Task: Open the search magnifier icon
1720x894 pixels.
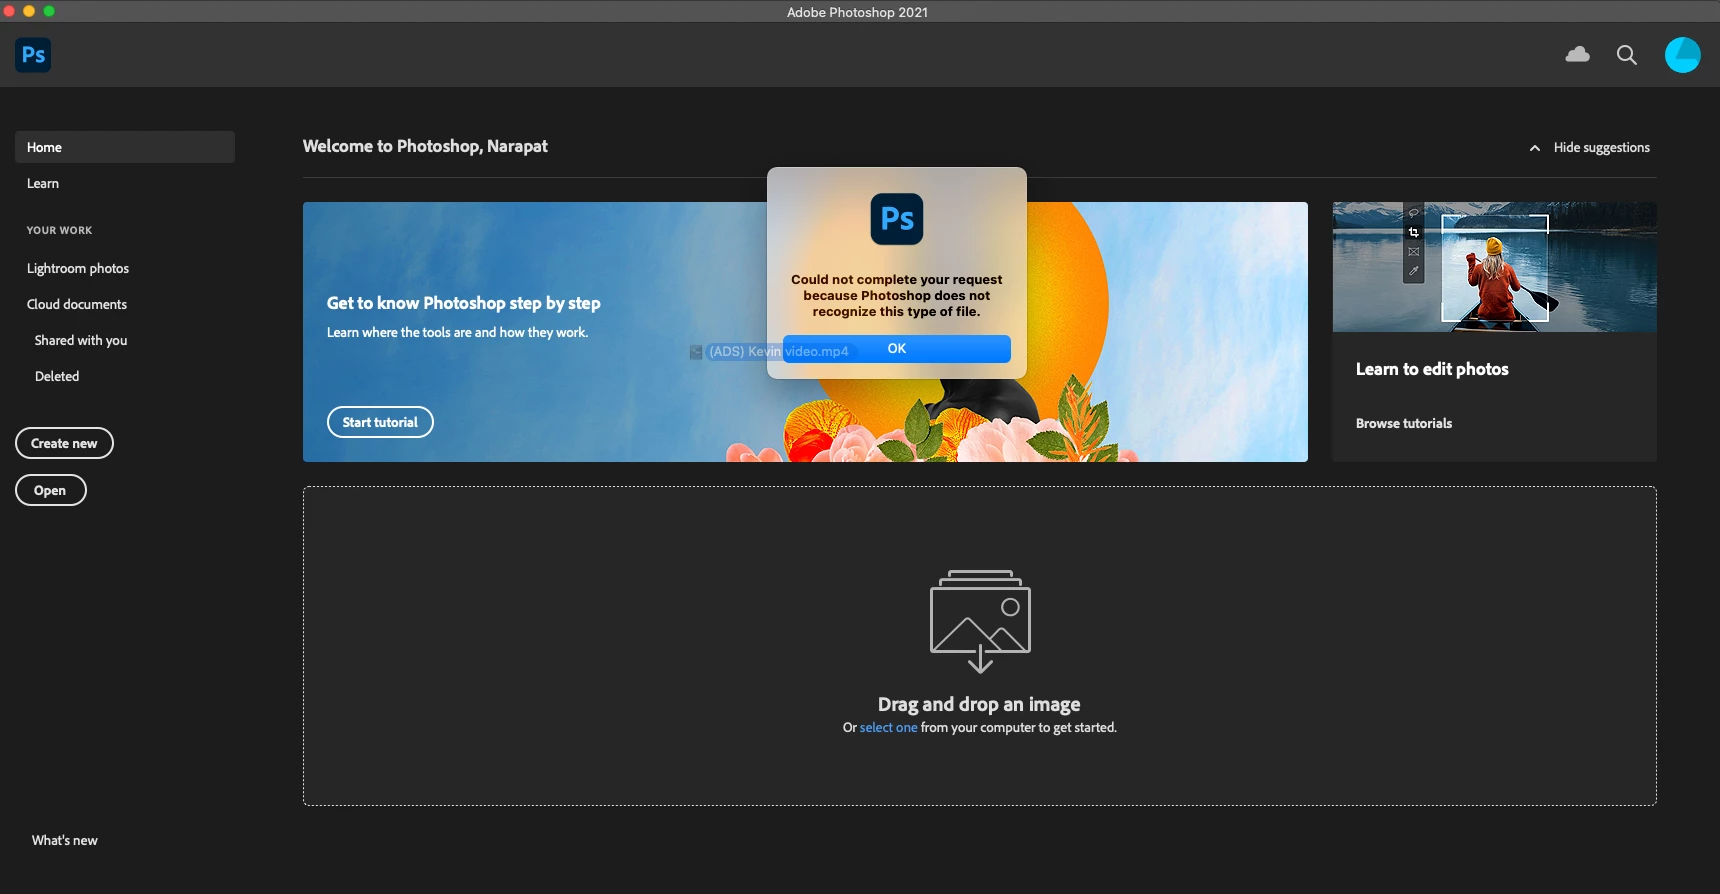Action: (x=1627, y=55)
